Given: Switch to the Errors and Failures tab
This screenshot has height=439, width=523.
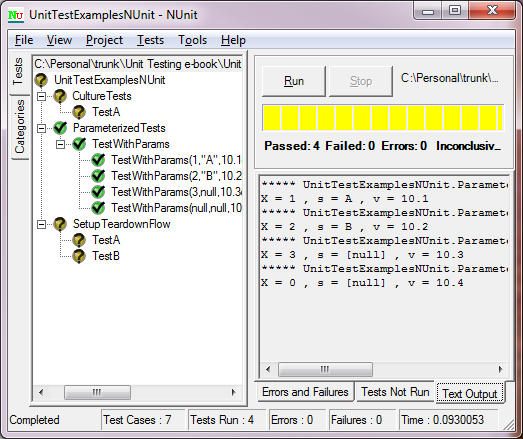Looking at the screenshot, I should pyautogui.click(x=305, y=392).
